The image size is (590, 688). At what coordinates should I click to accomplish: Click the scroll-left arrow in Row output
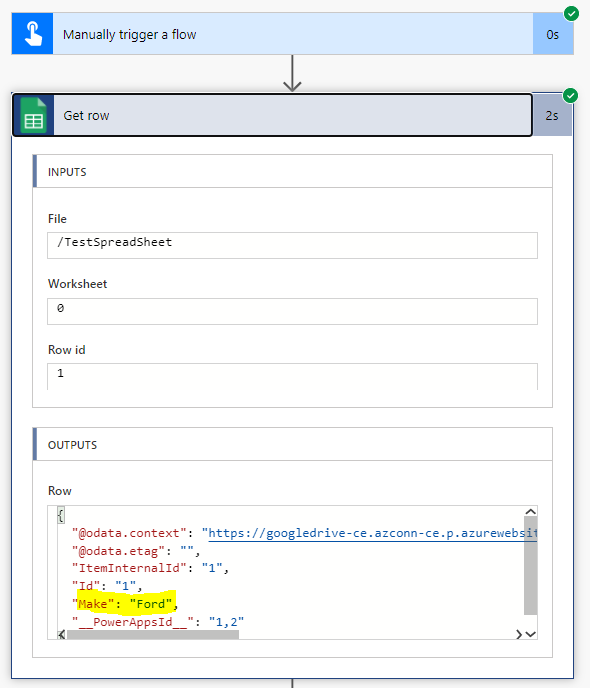(x=62, y=634)
